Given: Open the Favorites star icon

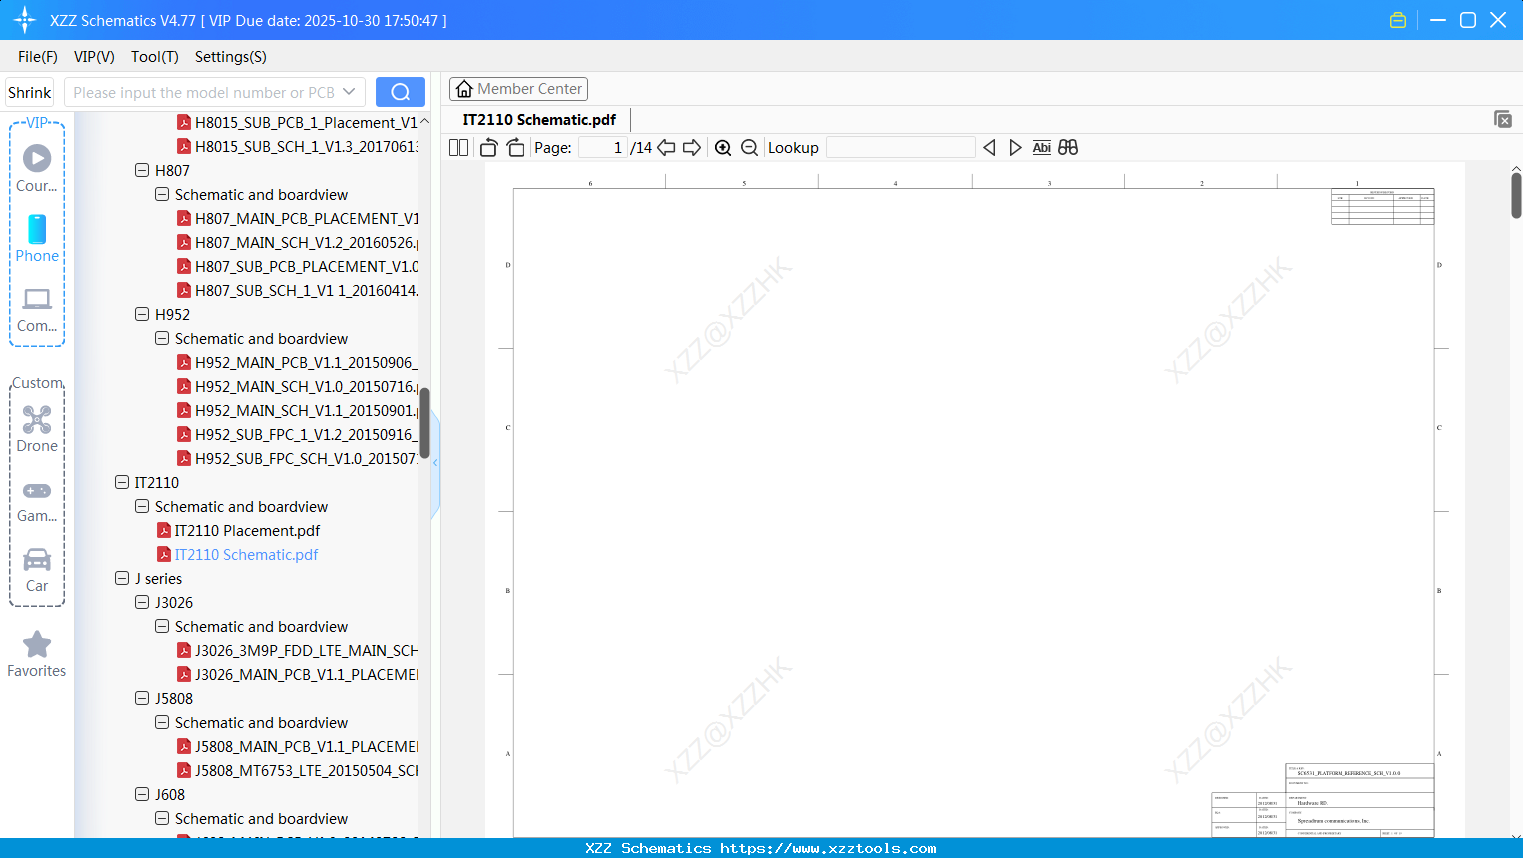Looking at the screenshot, I should click(37, 645).
